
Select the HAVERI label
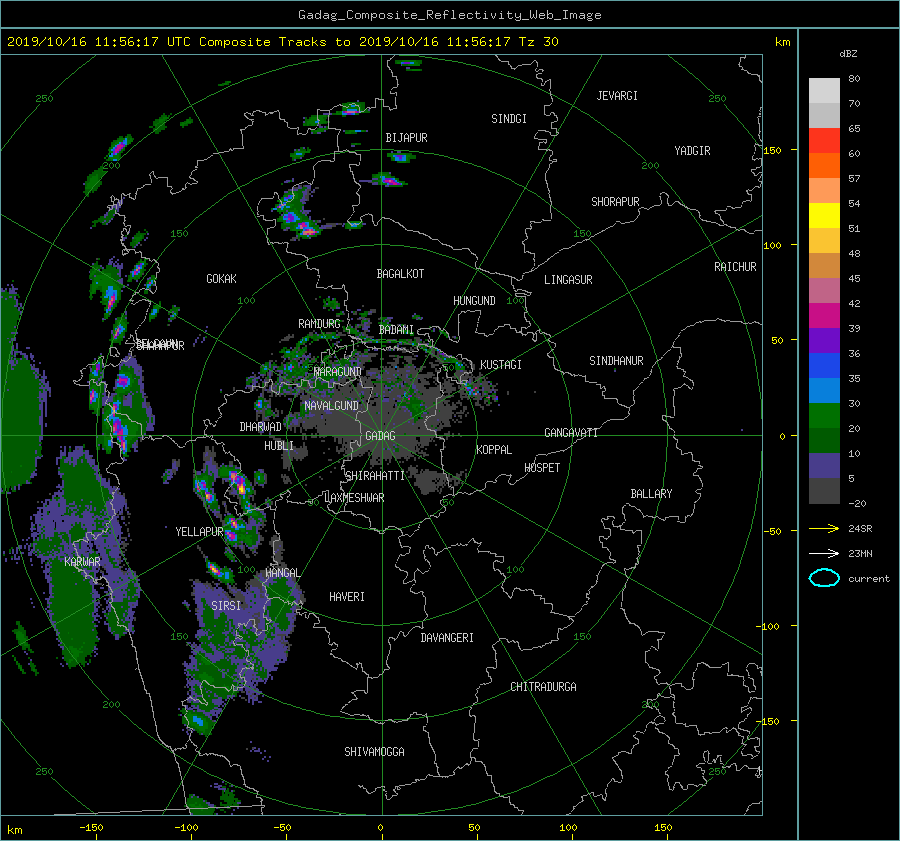tap(347, 598)
